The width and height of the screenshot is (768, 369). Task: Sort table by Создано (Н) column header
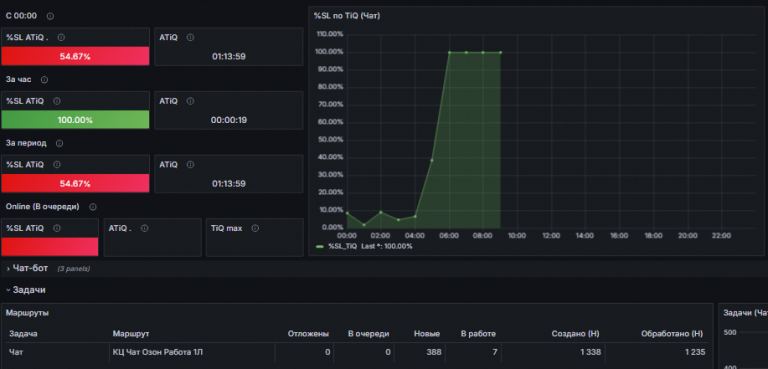[x=576, y=334]
